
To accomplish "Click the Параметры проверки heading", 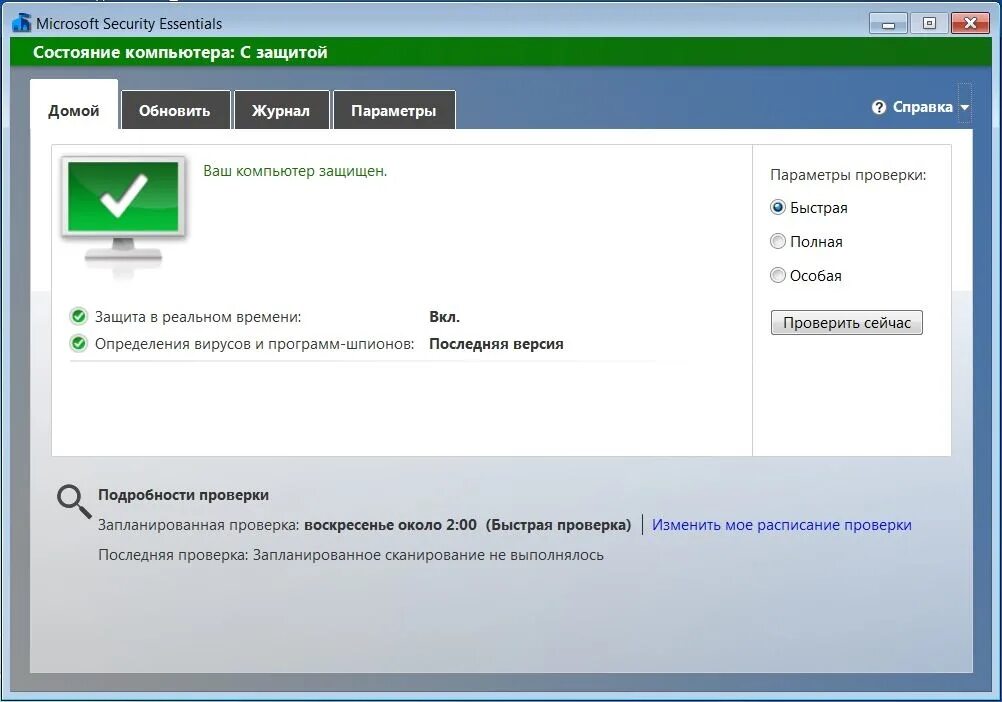I will (x=848, y=175).
